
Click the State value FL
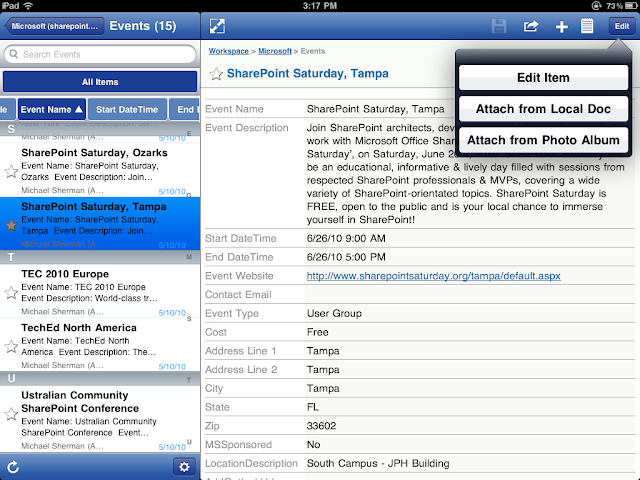(x=313, y=407)
